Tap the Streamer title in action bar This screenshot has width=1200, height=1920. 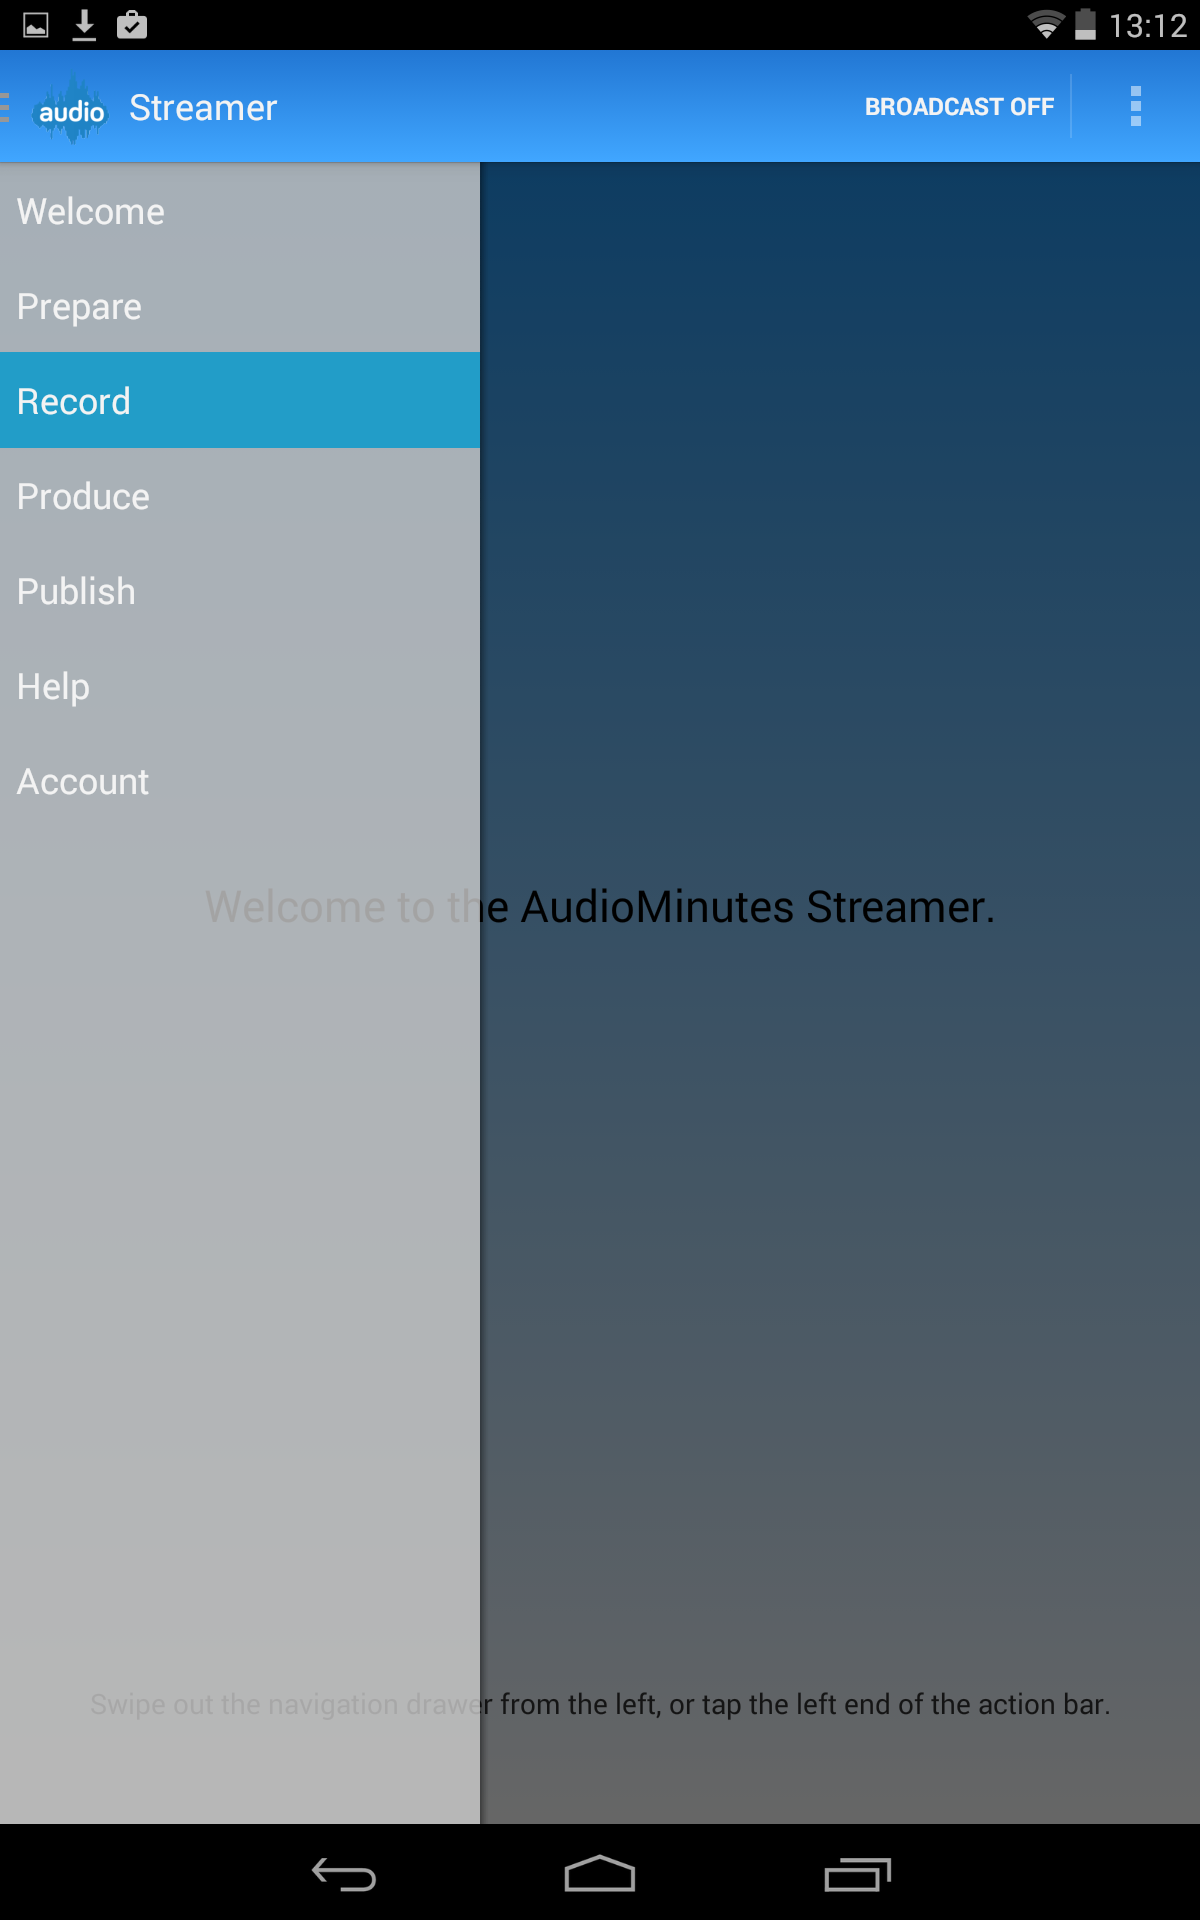203,107
